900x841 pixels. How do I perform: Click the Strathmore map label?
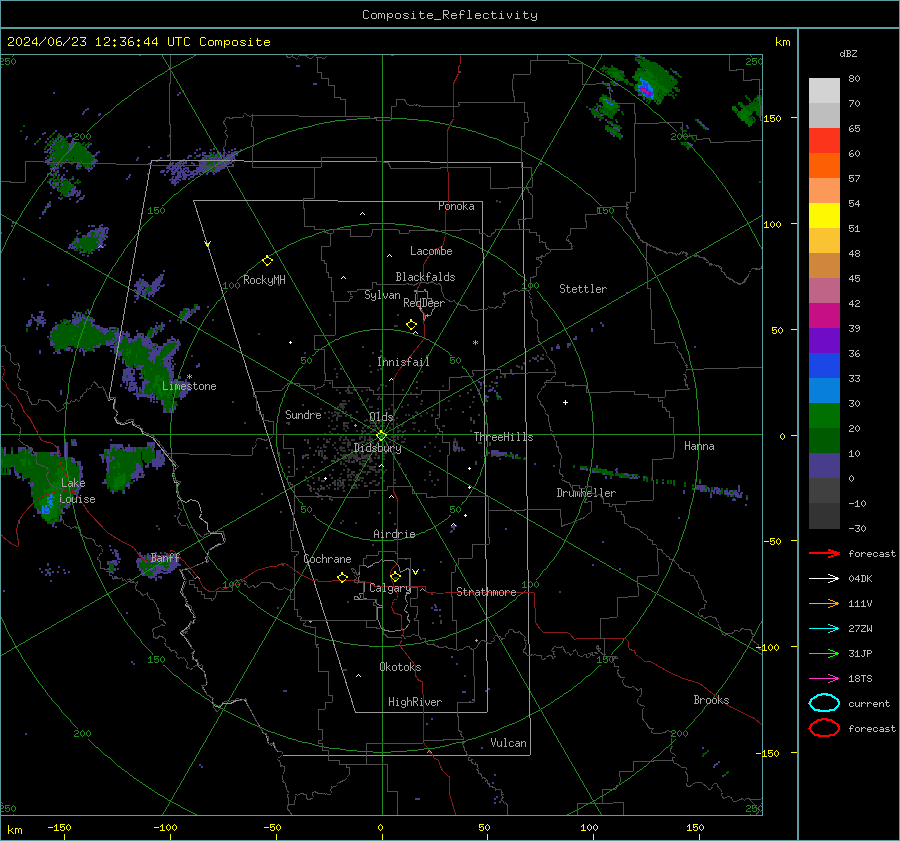(x=486, y=592)
